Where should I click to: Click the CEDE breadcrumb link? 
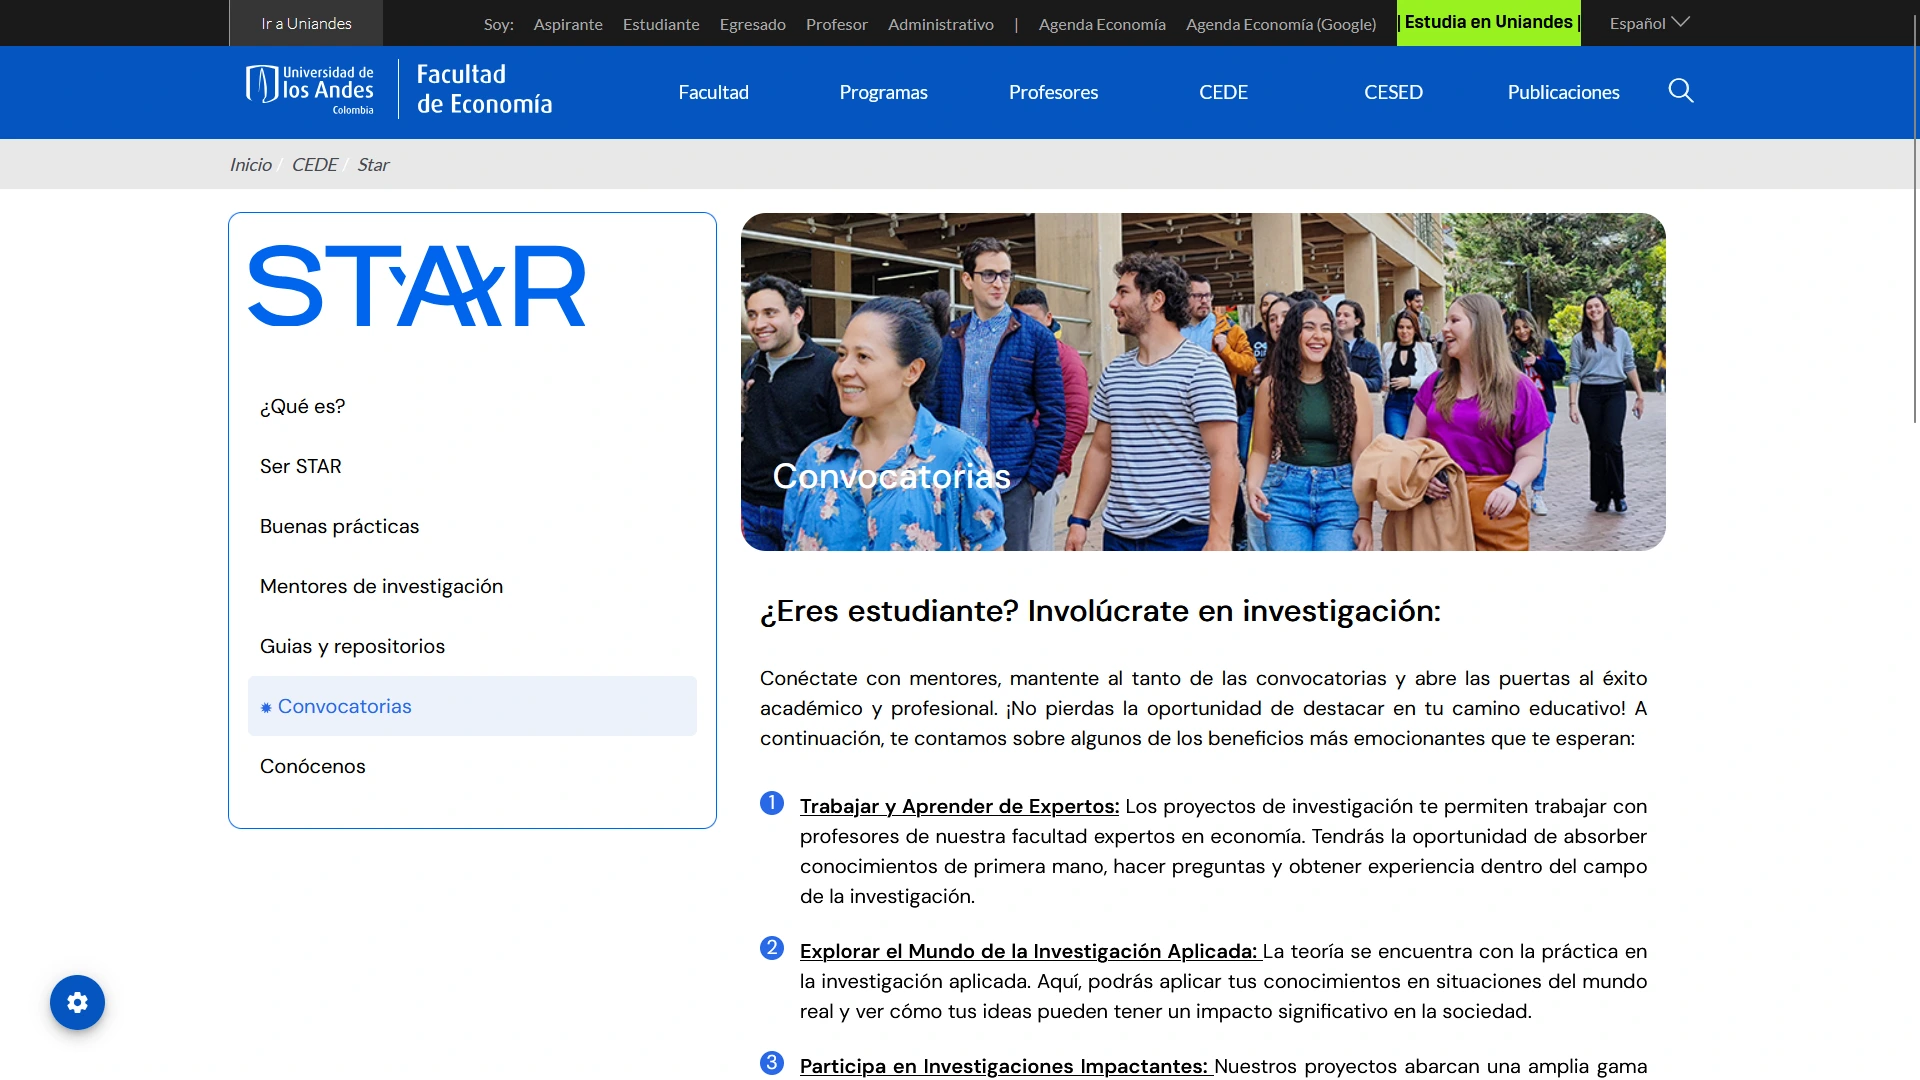314,164
